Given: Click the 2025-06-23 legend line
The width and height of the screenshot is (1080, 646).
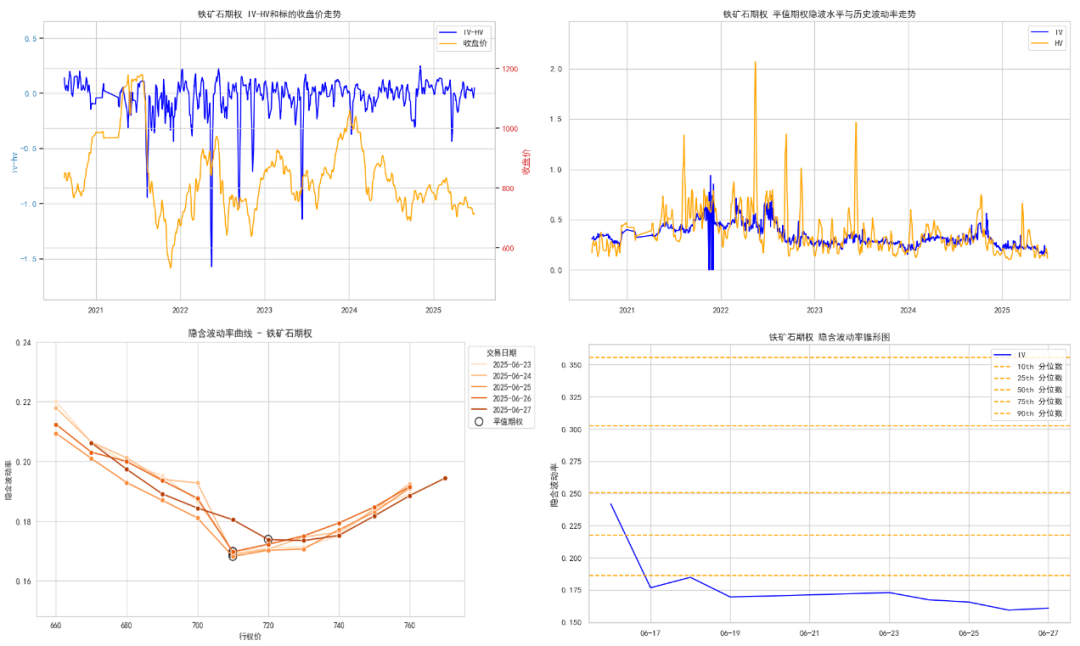Looking at the screenshot, I should coord(480,365).
